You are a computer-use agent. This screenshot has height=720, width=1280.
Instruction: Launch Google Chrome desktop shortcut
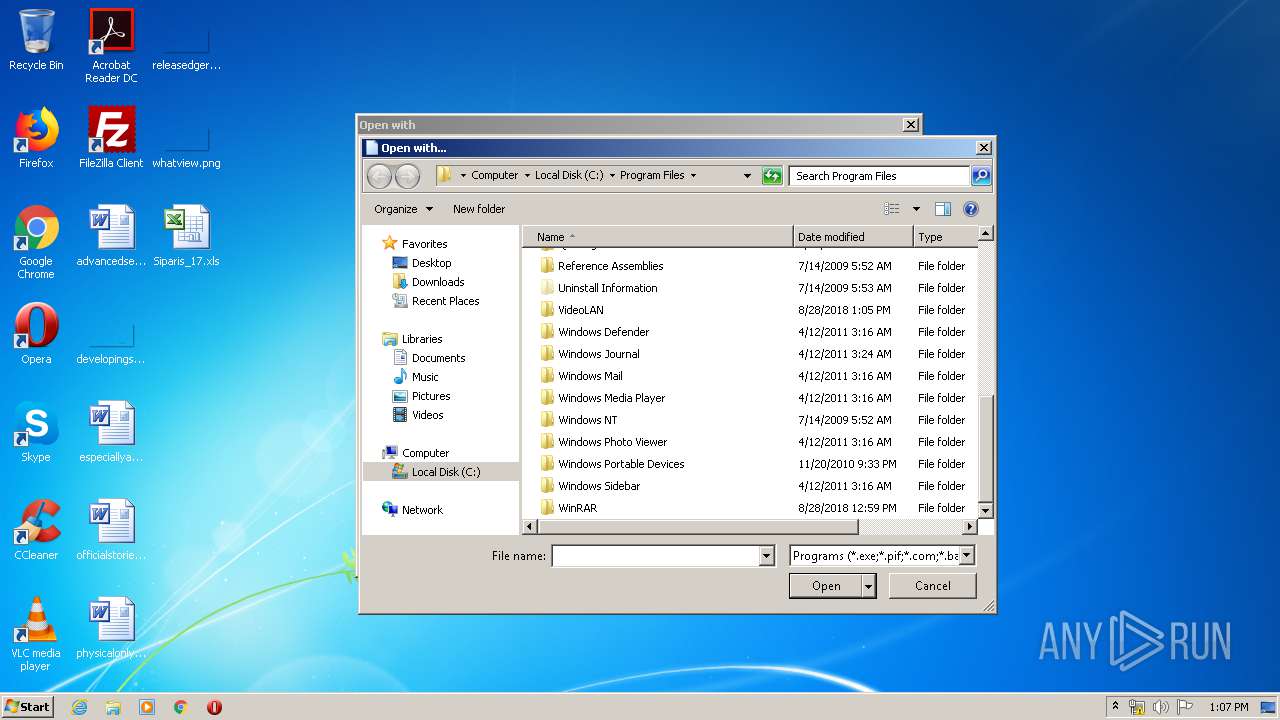36,242
